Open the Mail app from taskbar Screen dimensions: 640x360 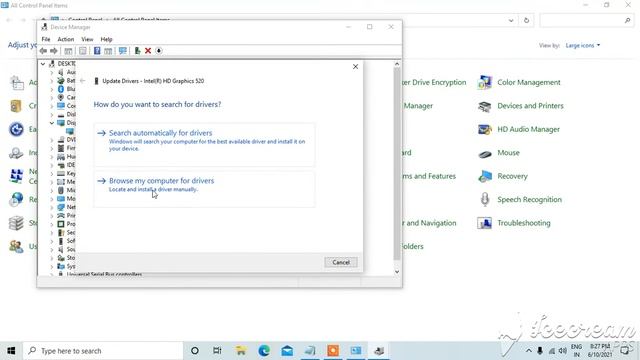click(287, 351)
